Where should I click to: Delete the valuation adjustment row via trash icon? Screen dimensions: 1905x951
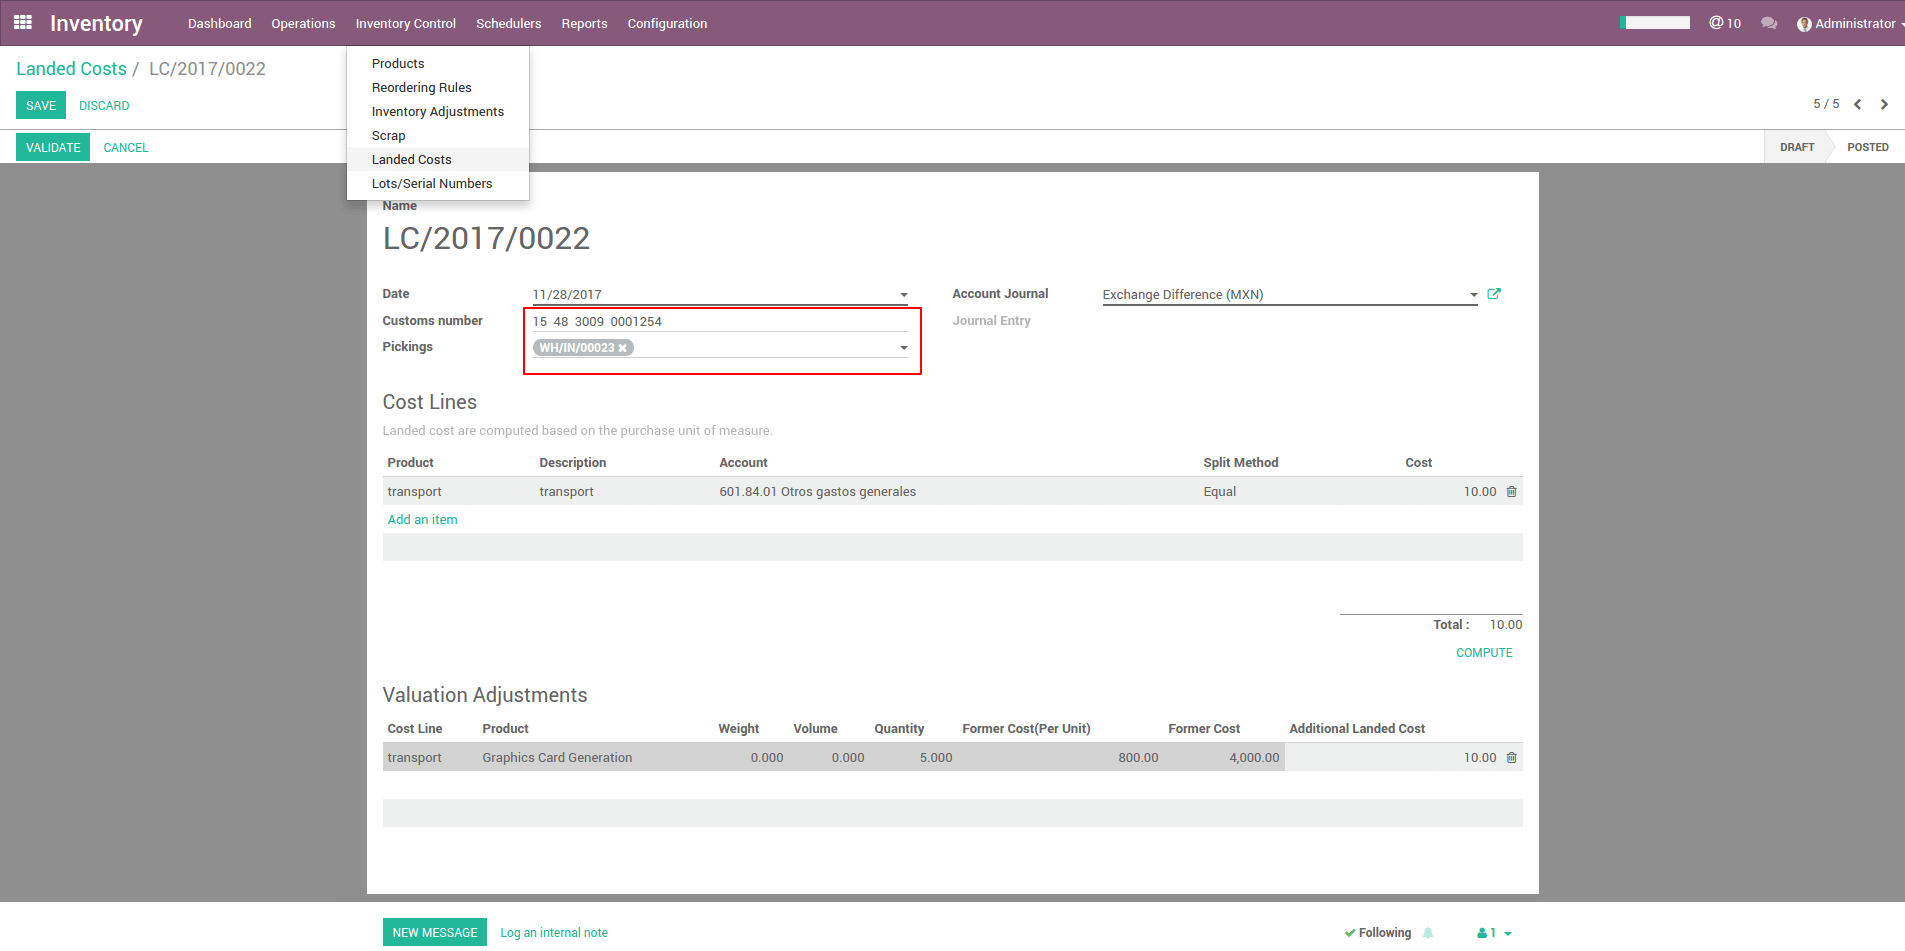point(1511,758)
